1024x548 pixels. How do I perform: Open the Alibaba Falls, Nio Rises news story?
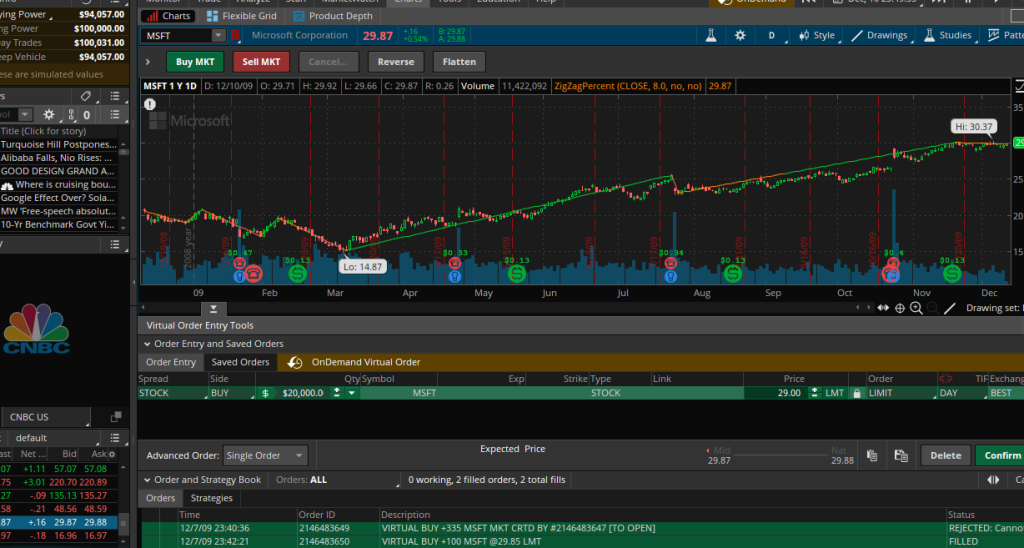(x=57, y=158)
